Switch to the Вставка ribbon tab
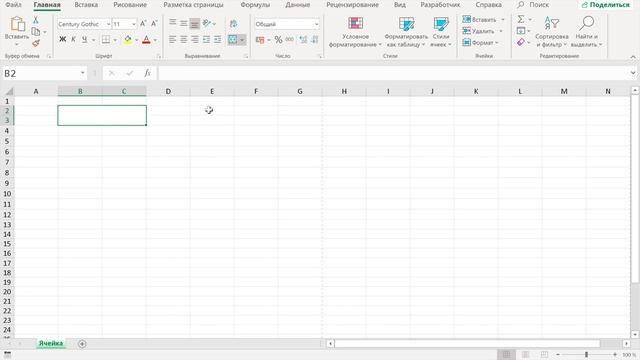Viewport: 640px width, 360px height. (86, 5)
